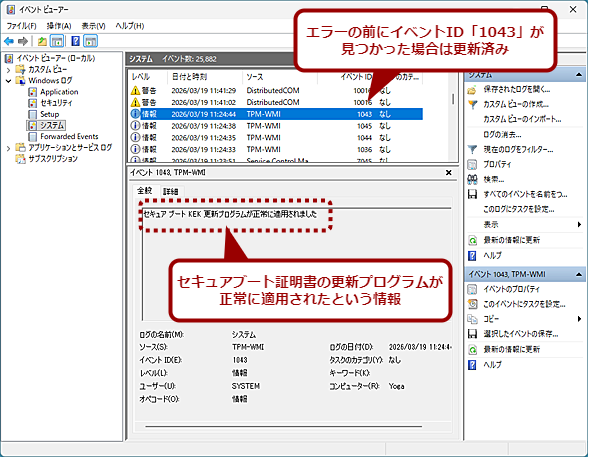
Task: Expand アプリケーションとサービス ログ node
Action: click(8, 148)
